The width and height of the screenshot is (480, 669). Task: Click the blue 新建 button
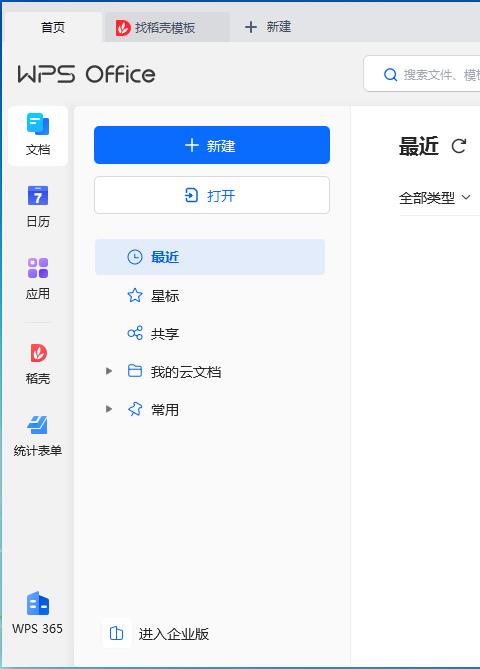(212, 145)
